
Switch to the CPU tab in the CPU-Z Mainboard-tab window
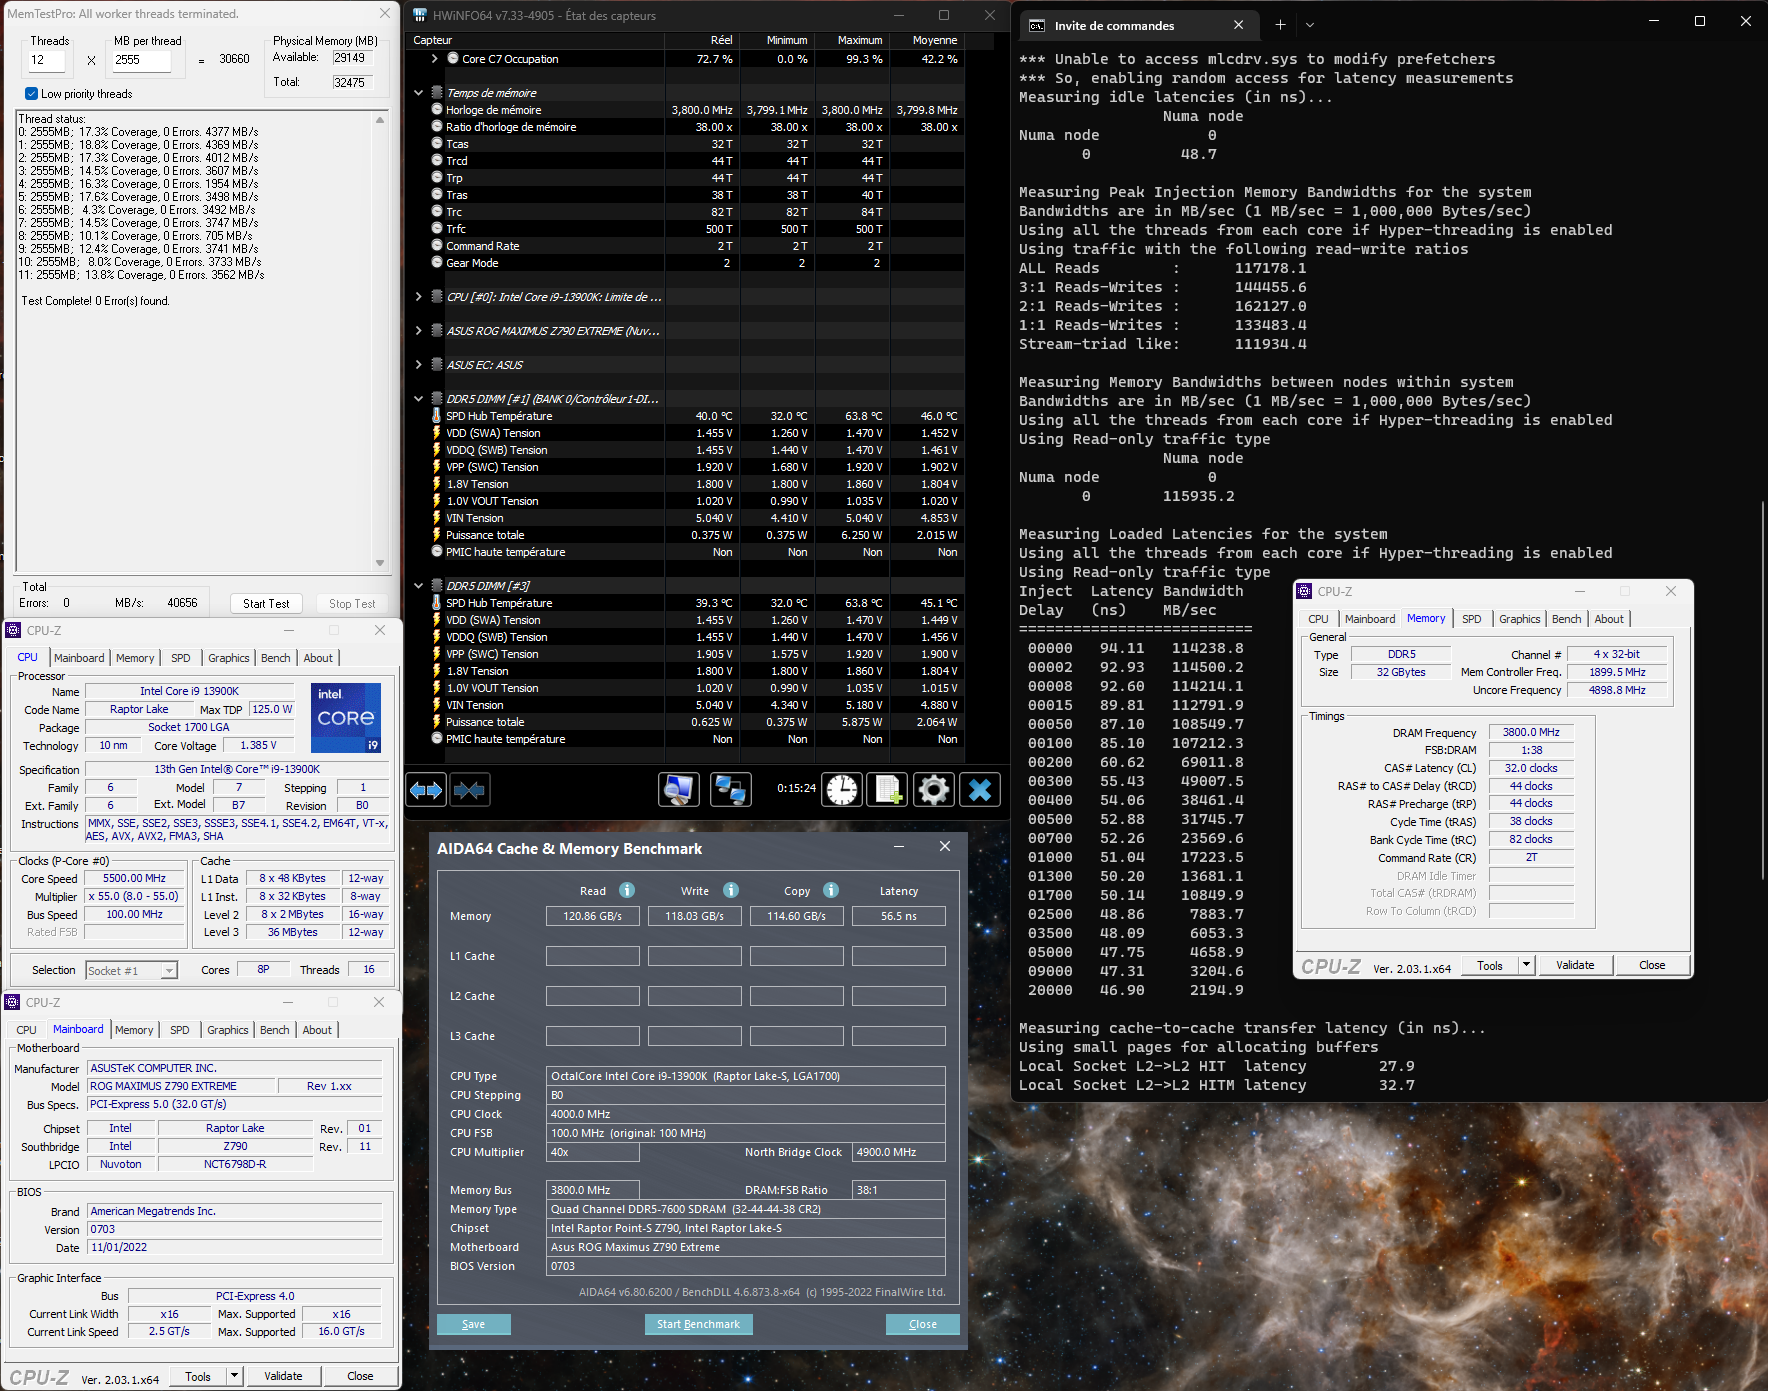[x=27, y=1030]
